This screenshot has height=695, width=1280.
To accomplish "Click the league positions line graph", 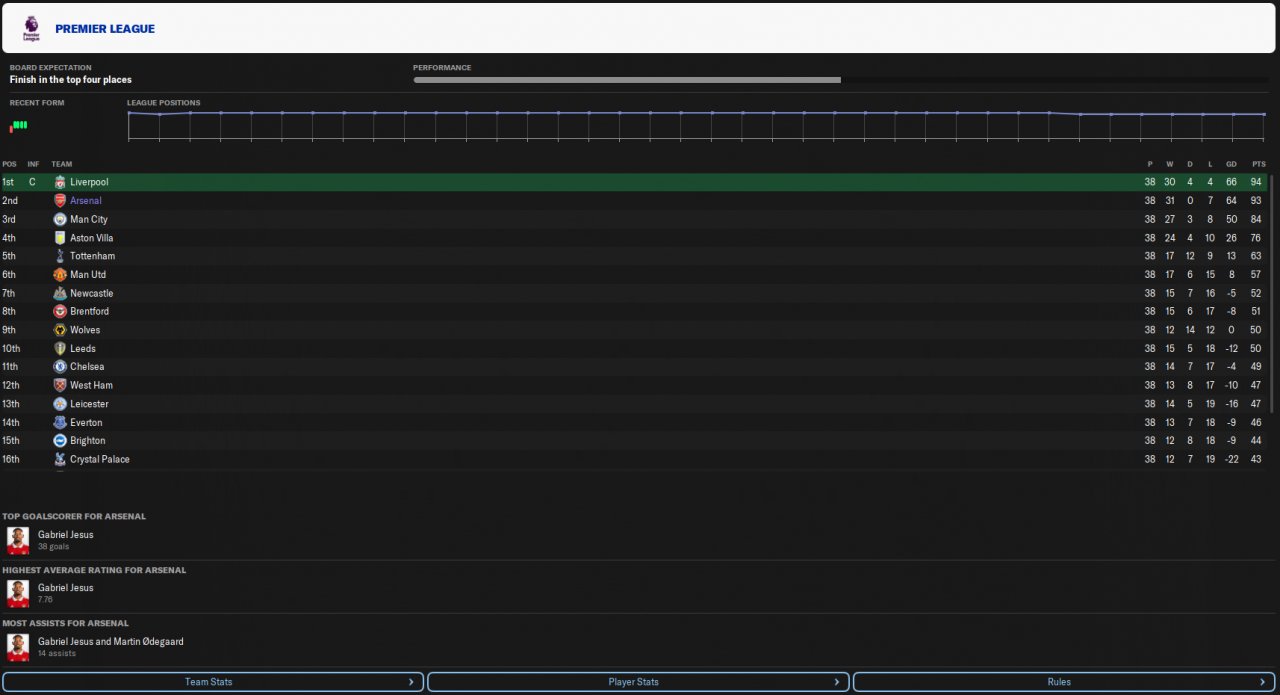I will (x=697, y=126).
